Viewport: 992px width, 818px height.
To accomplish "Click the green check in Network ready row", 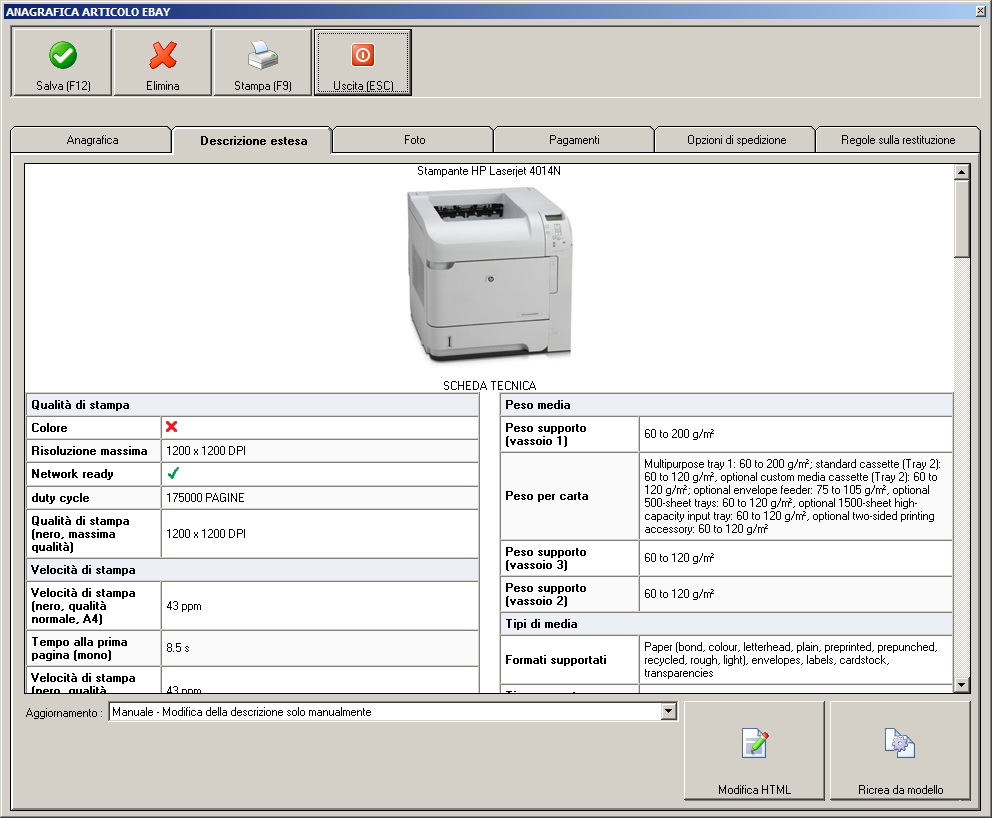I will (x=173, y=473).
